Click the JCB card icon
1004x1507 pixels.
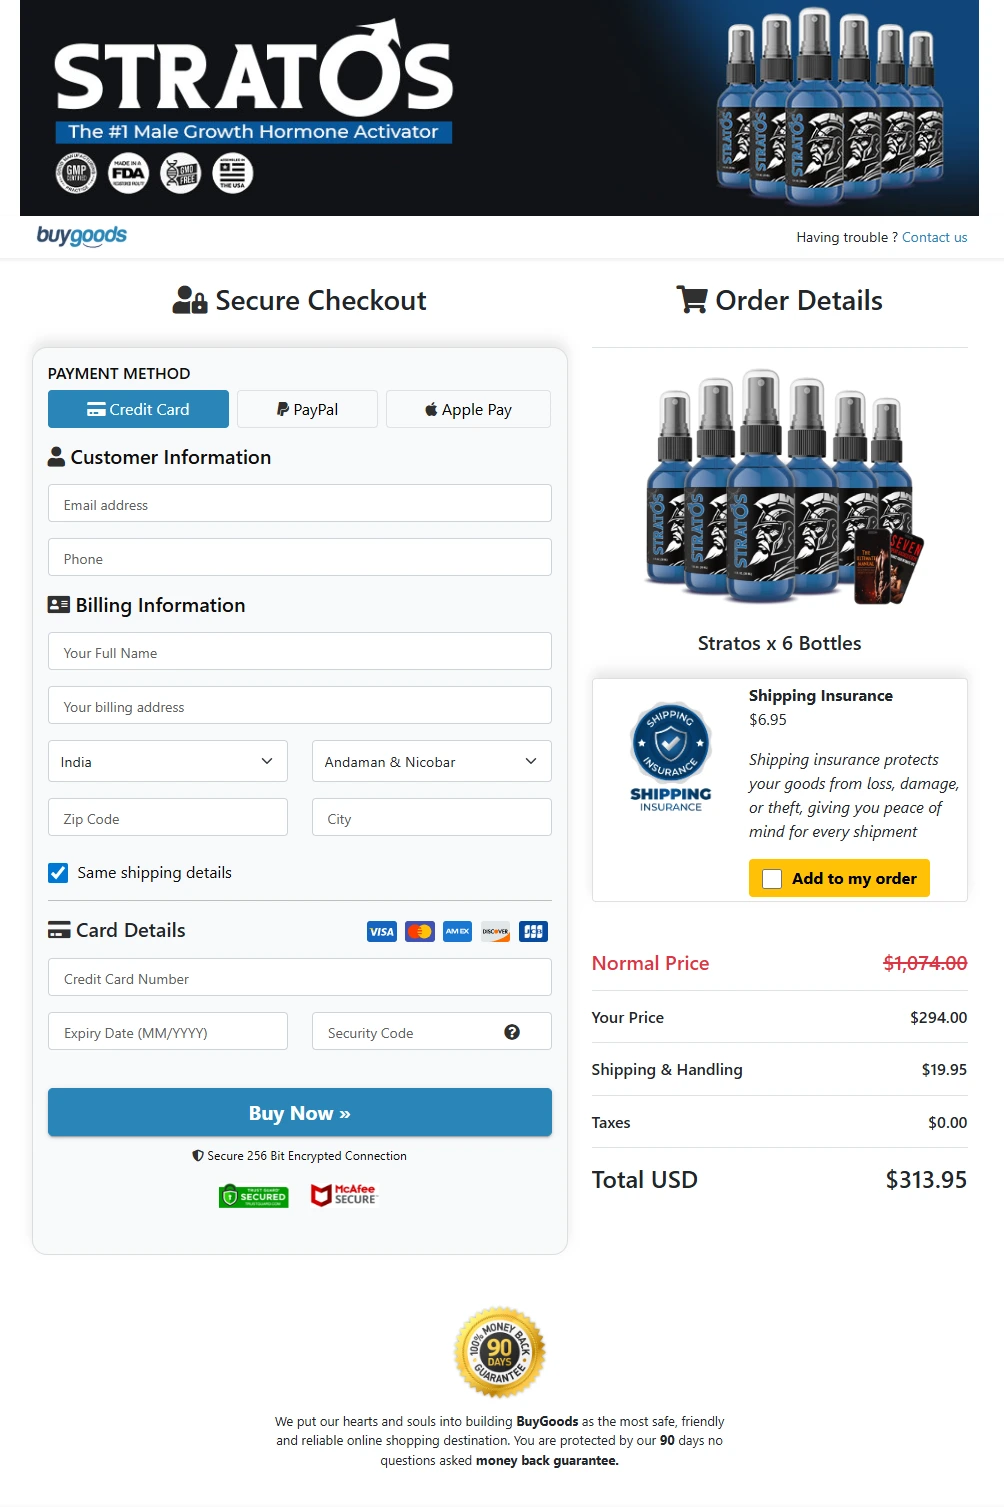(534, 931)
